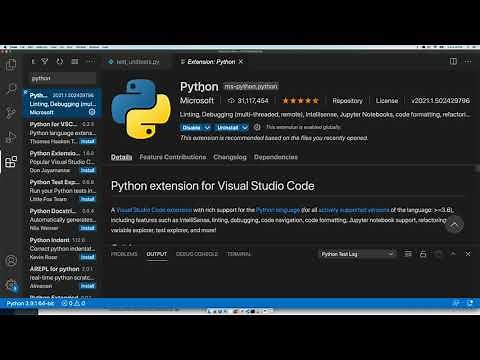Open the Explorer view in activity bar

(x=11, y=64)
